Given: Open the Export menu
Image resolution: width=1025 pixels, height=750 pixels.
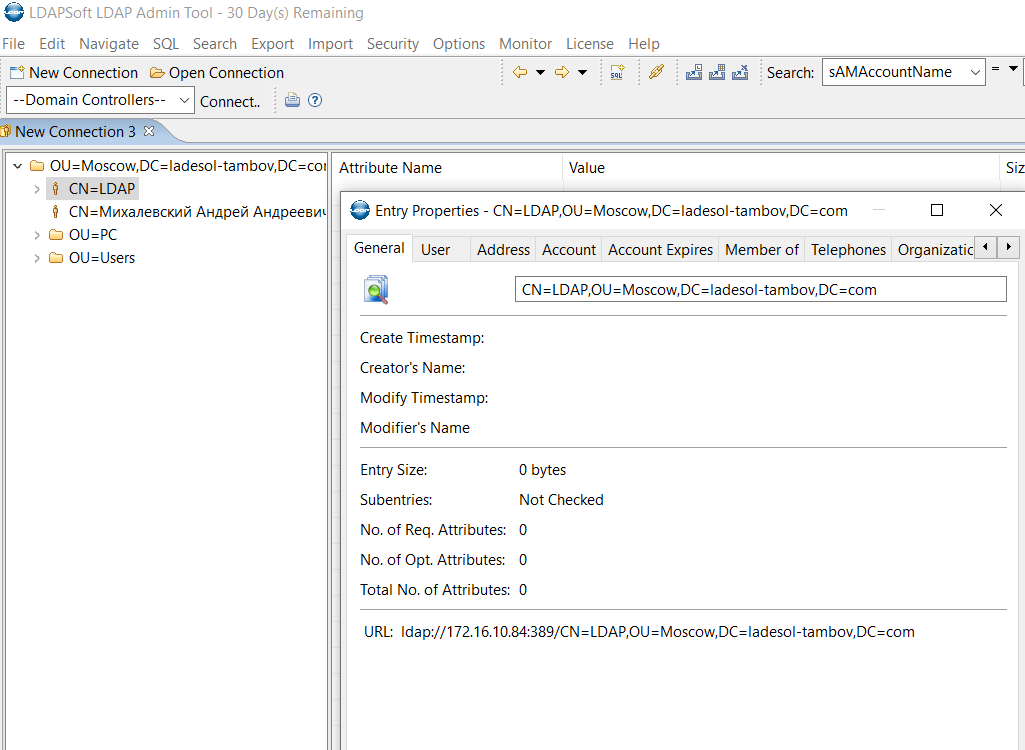Looking at the screenshot, I should pos(272,44).
